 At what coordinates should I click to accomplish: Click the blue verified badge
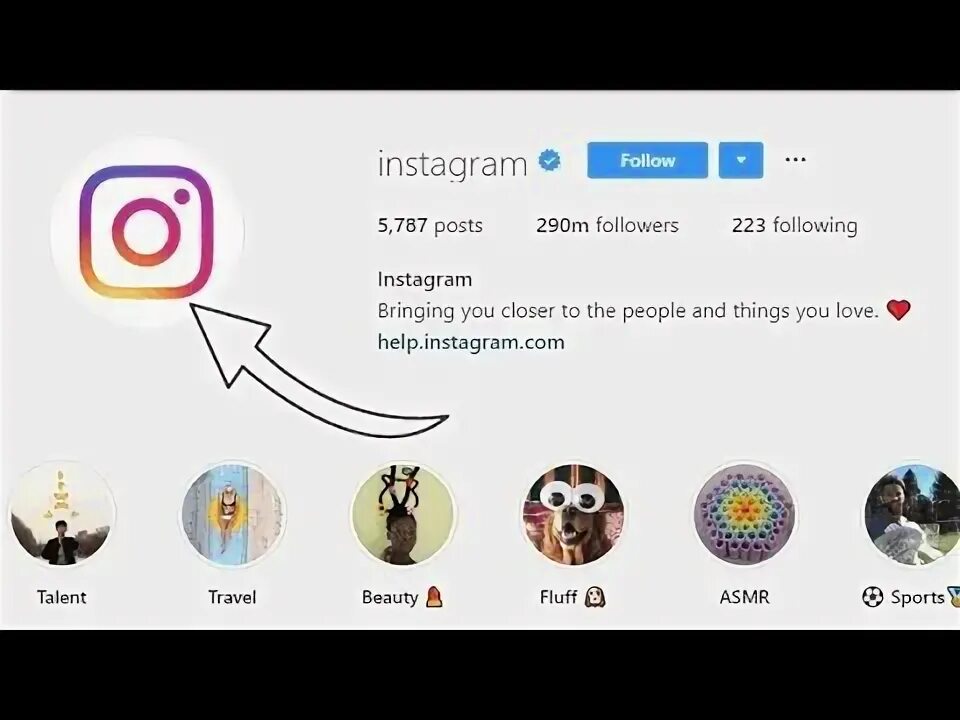549,160
